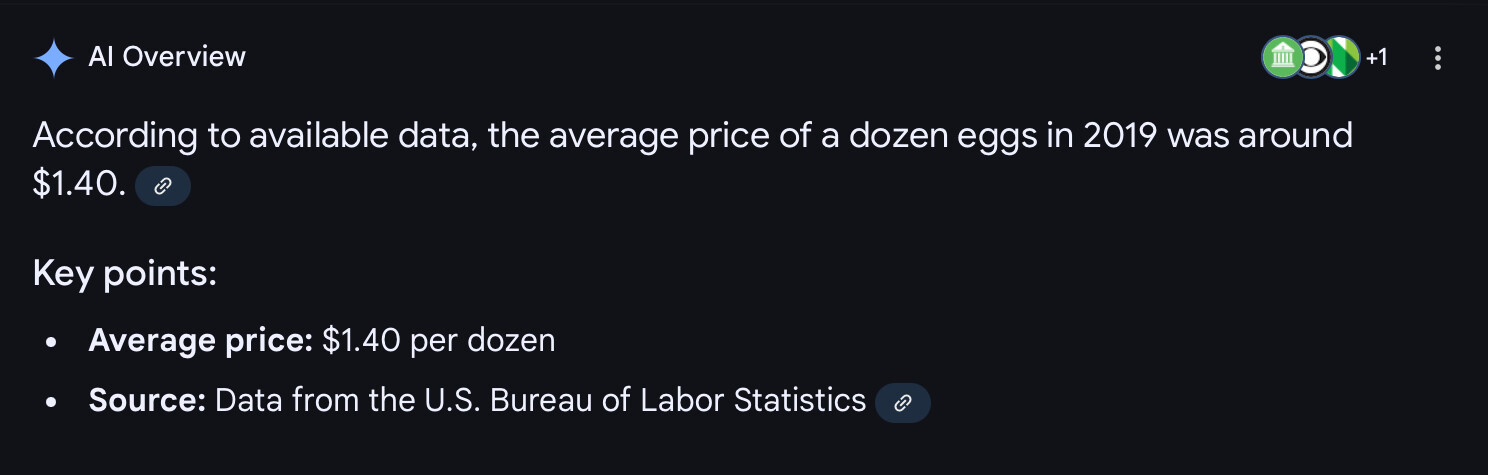Click the '$1.40 per dozen' bullet text
This screenshot has height=475, width=1488.
438,341
